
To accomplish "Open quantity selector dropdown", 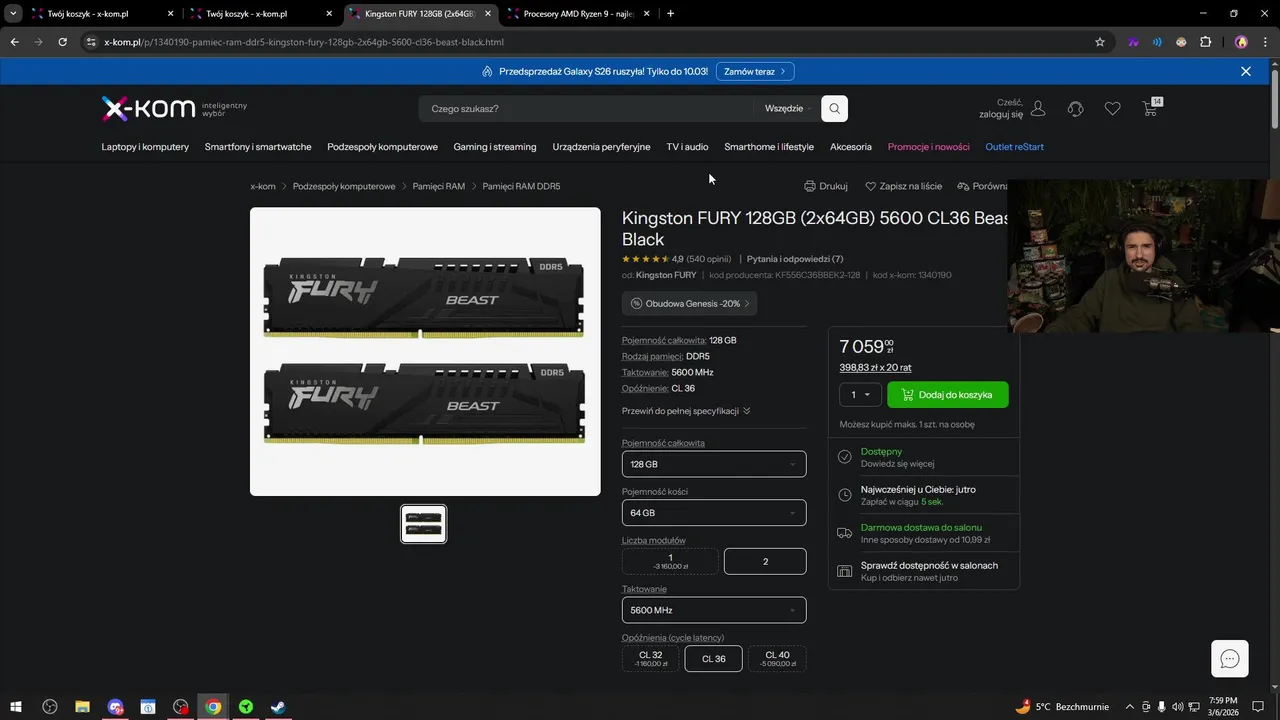I will click(860, 394).
